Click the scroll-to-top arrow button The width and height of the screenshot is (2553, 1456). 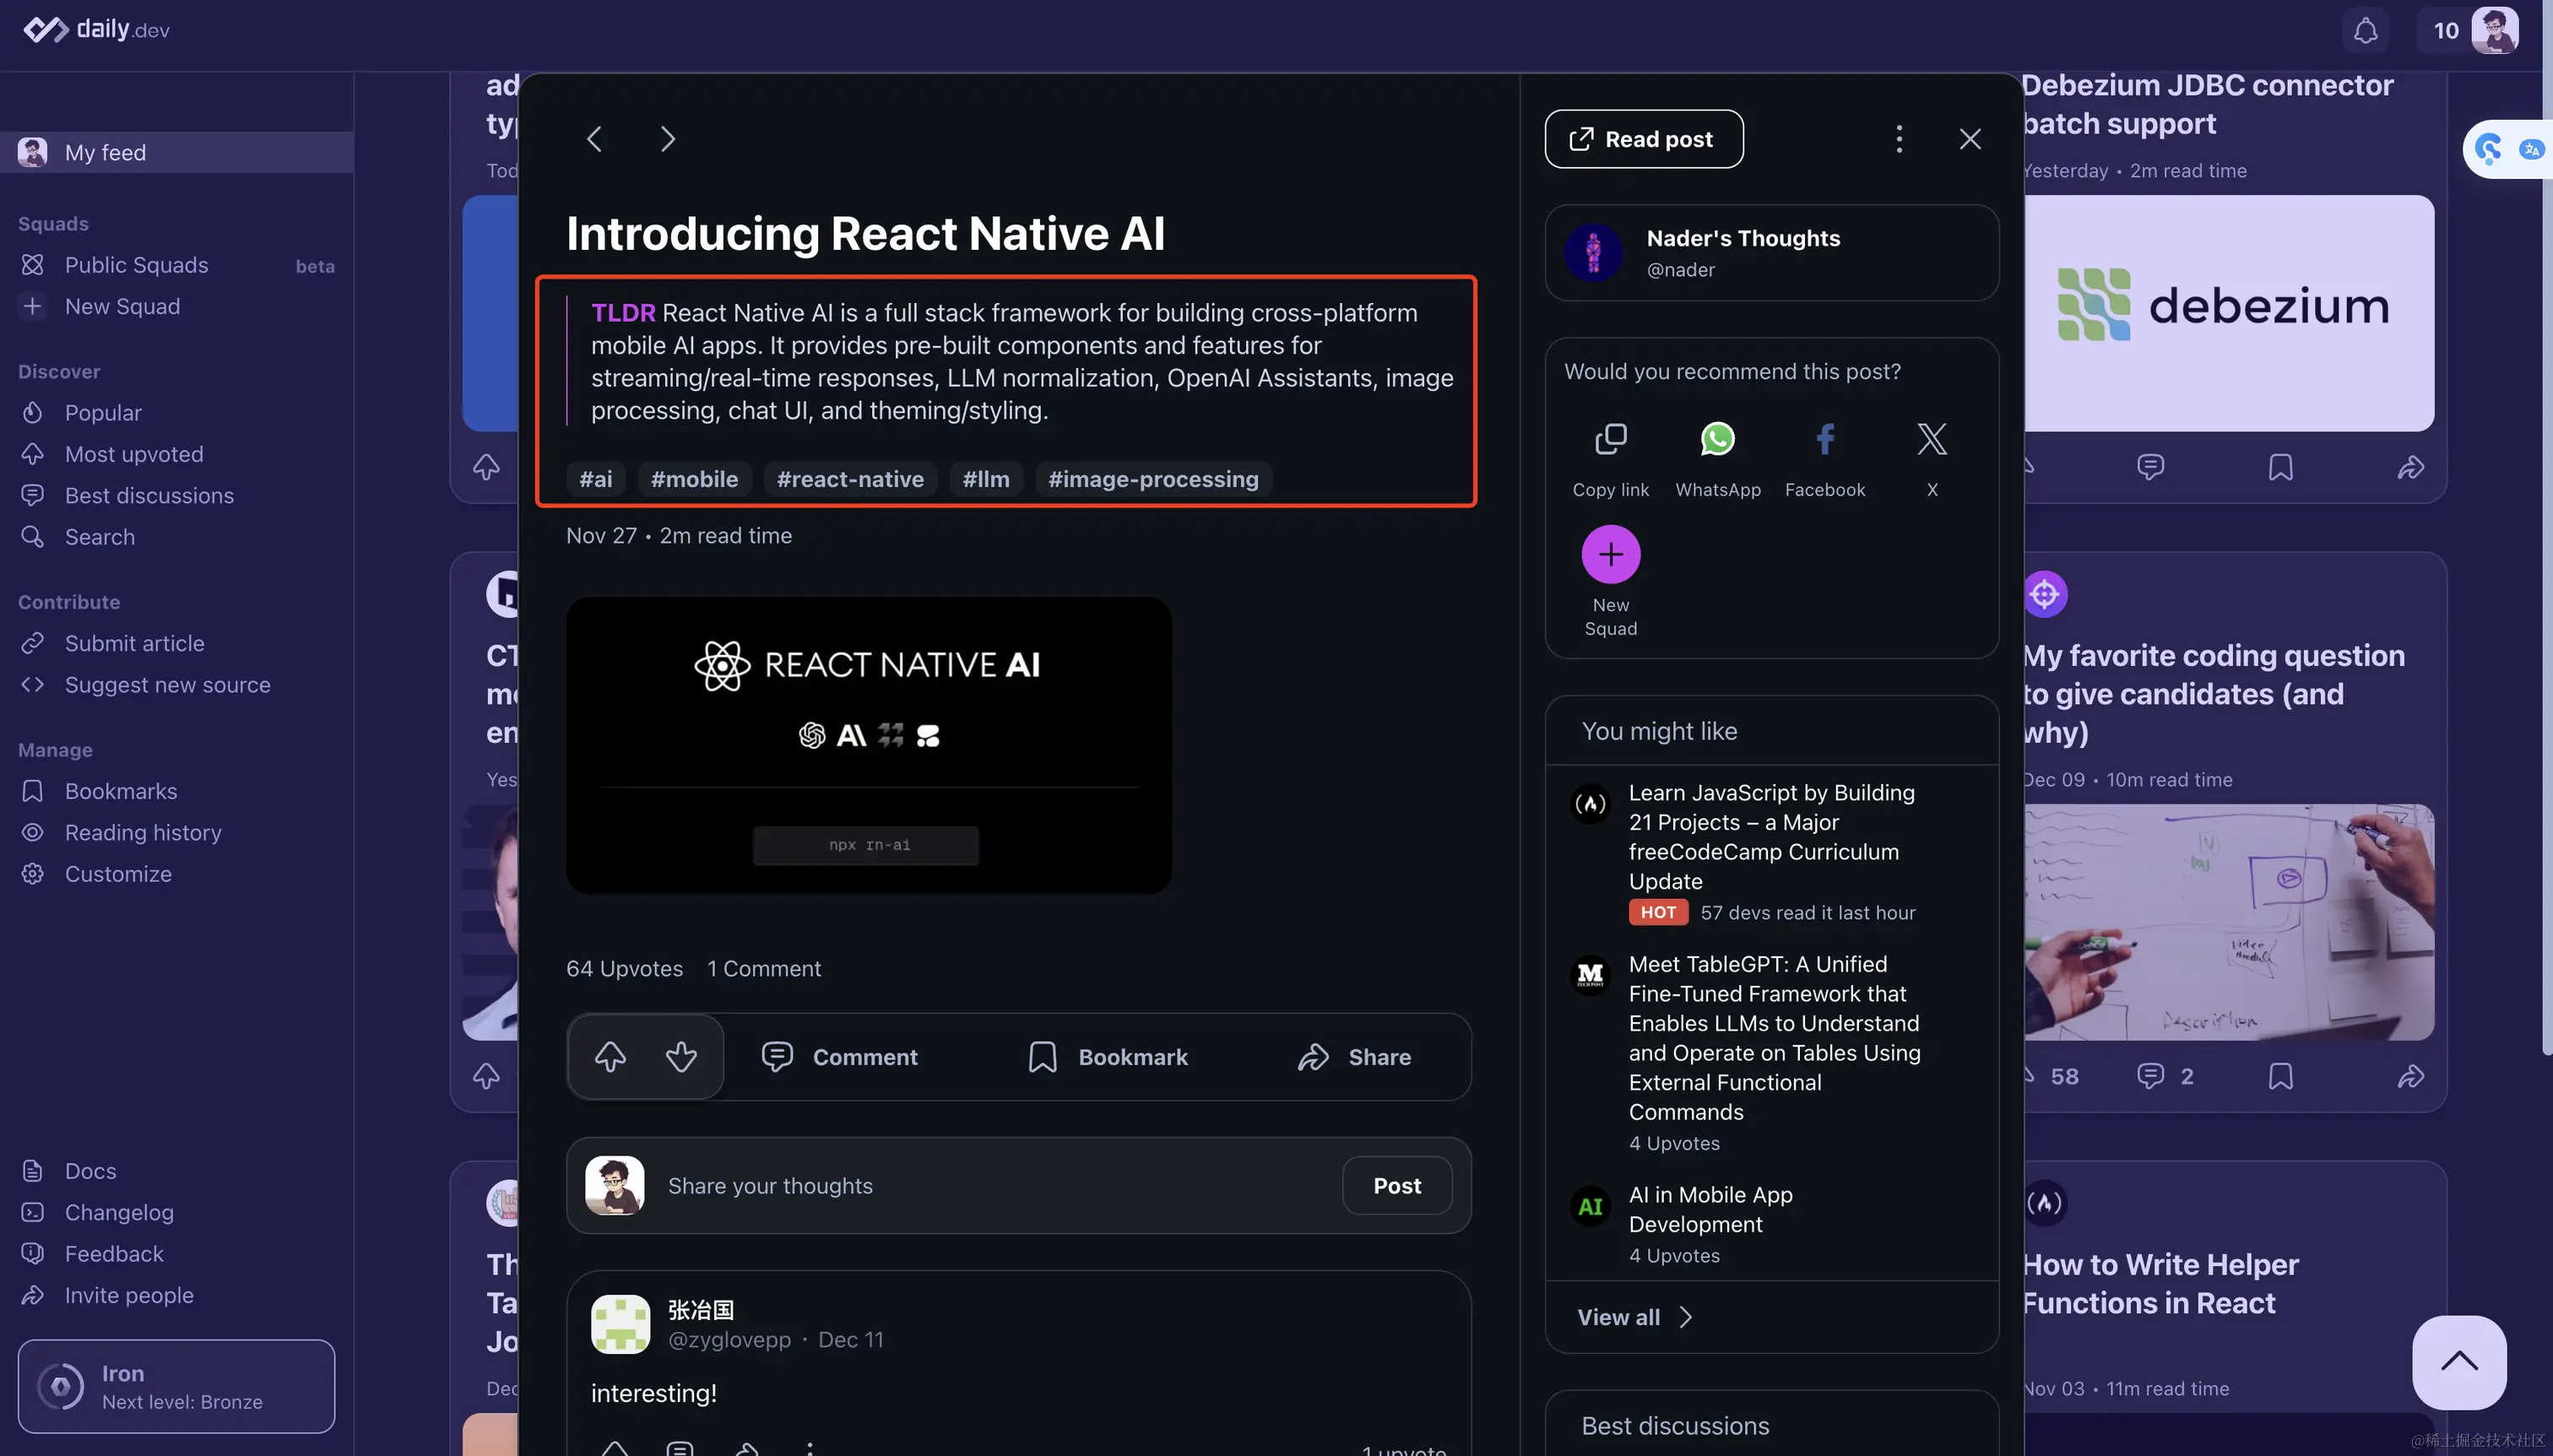[x=2458, y=1362]
